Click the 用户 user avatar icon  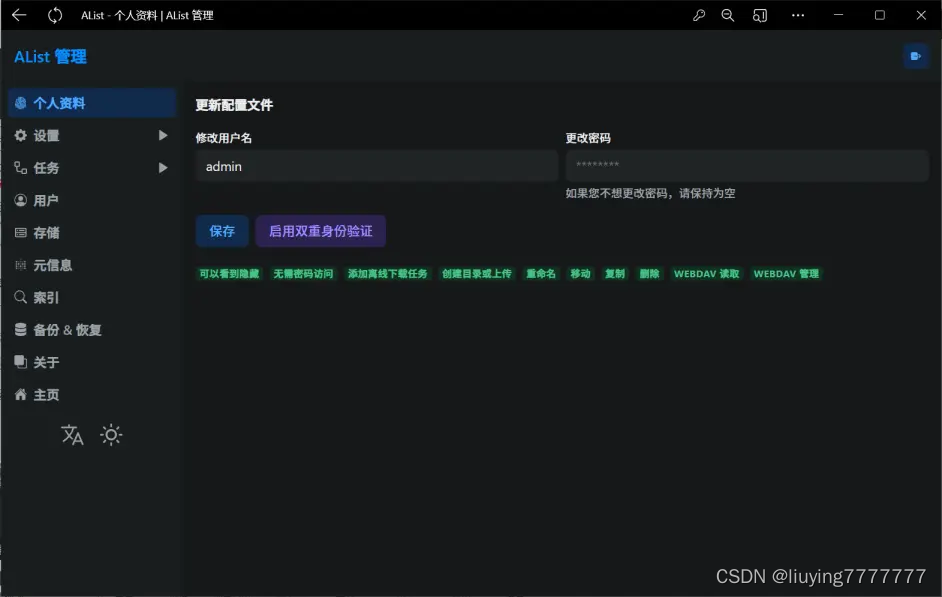(x=20, y=200)
